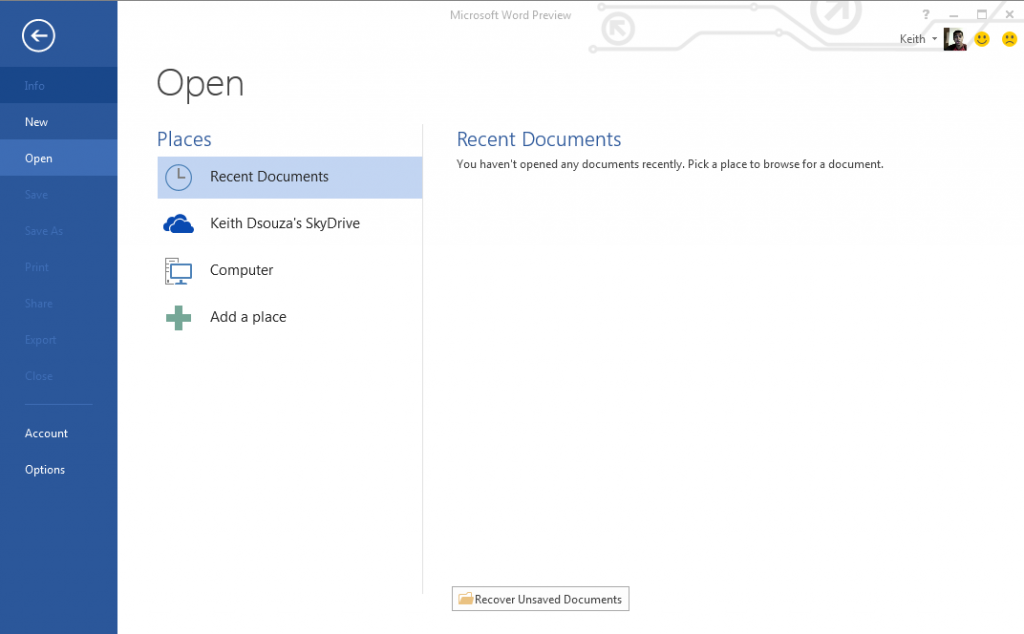Viewport: 1024px width, 634px height.
Task: Click the Keith user name
Action: pyautogui.click(x=912, y=39)
